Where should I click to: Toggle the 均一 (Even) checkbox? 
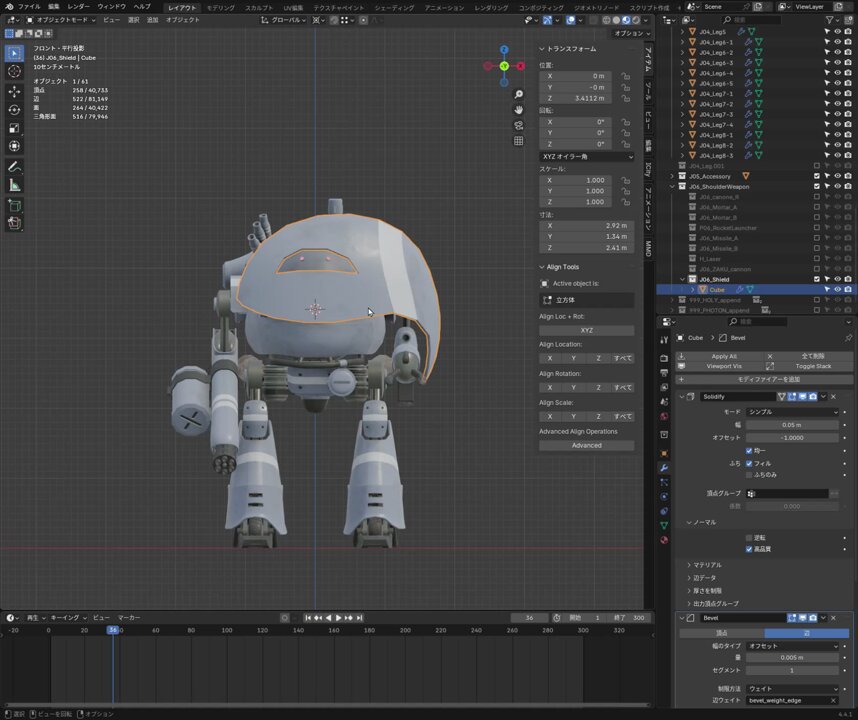click(749, 451)
